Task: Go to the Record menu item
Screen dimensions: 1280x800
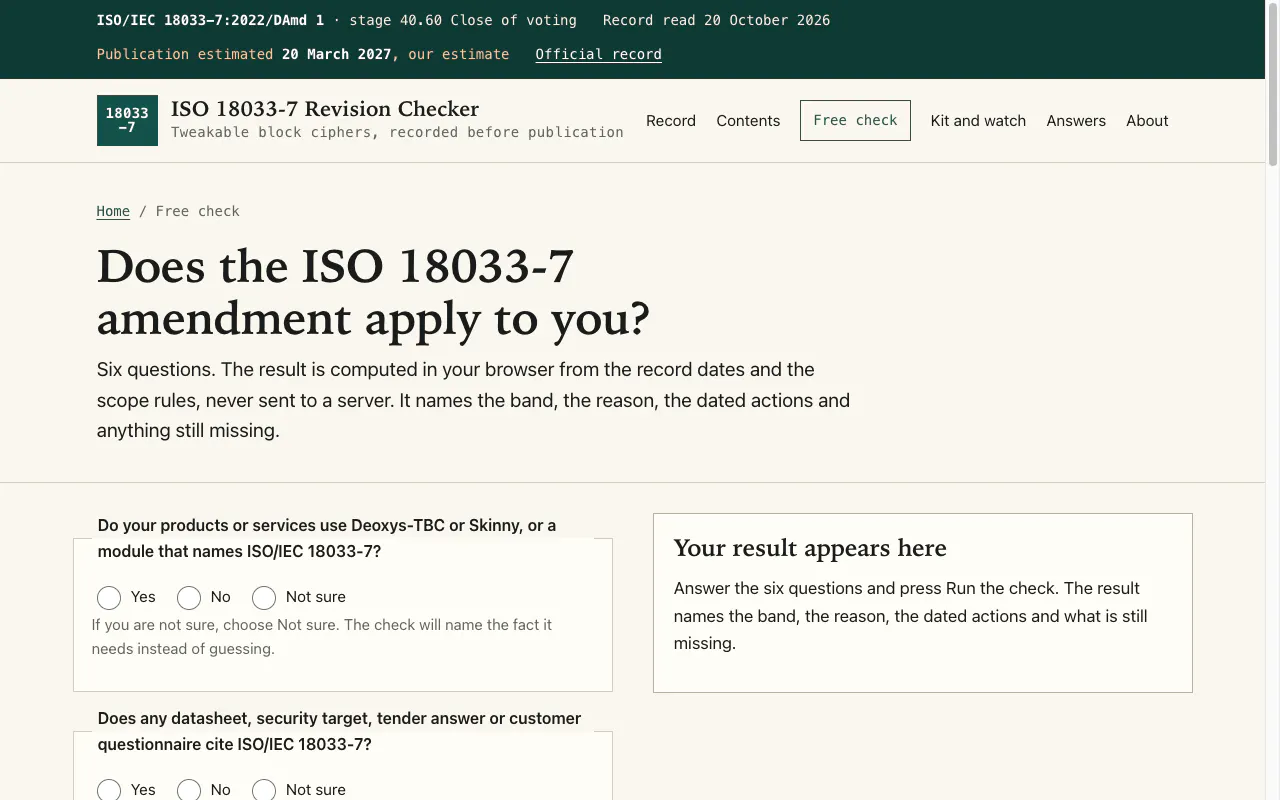Action: (671, 121)
